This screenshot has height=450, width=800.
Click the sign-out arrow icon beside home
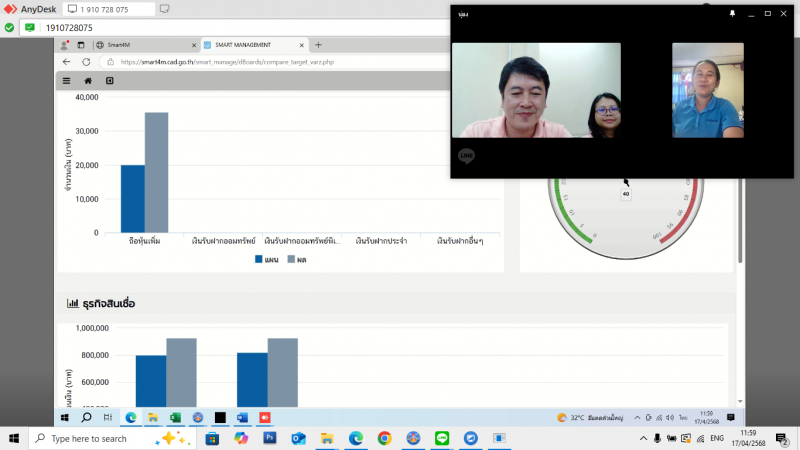tap(110, 81)
